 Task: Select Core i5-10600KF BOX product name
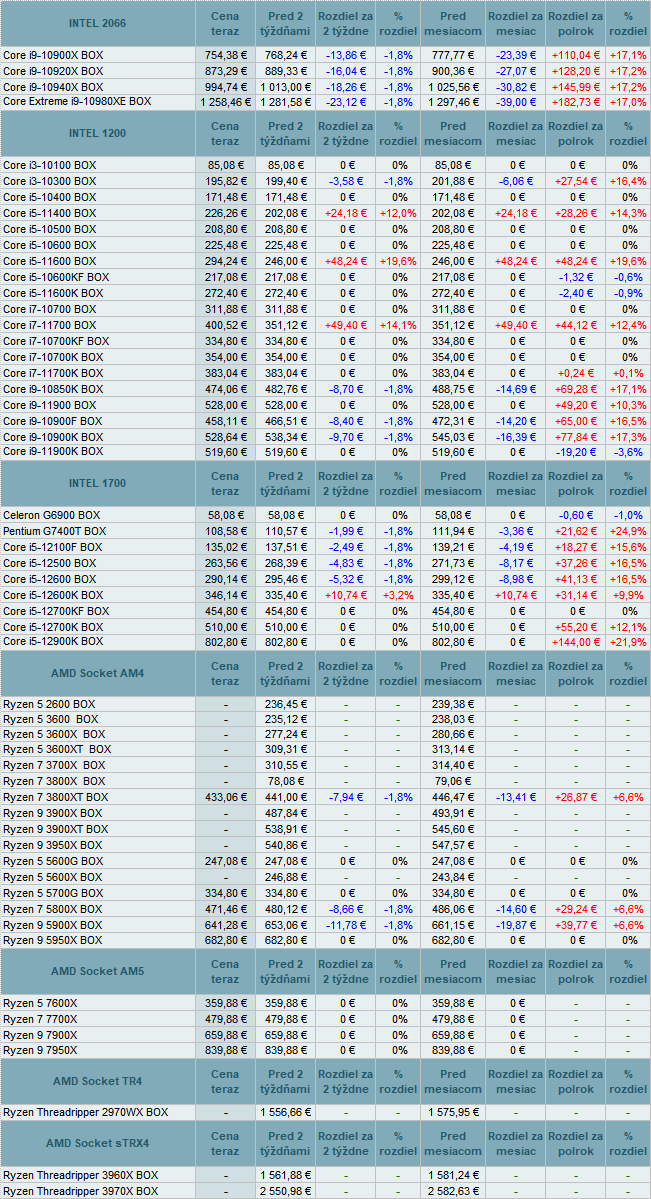[x=56, y=277]
